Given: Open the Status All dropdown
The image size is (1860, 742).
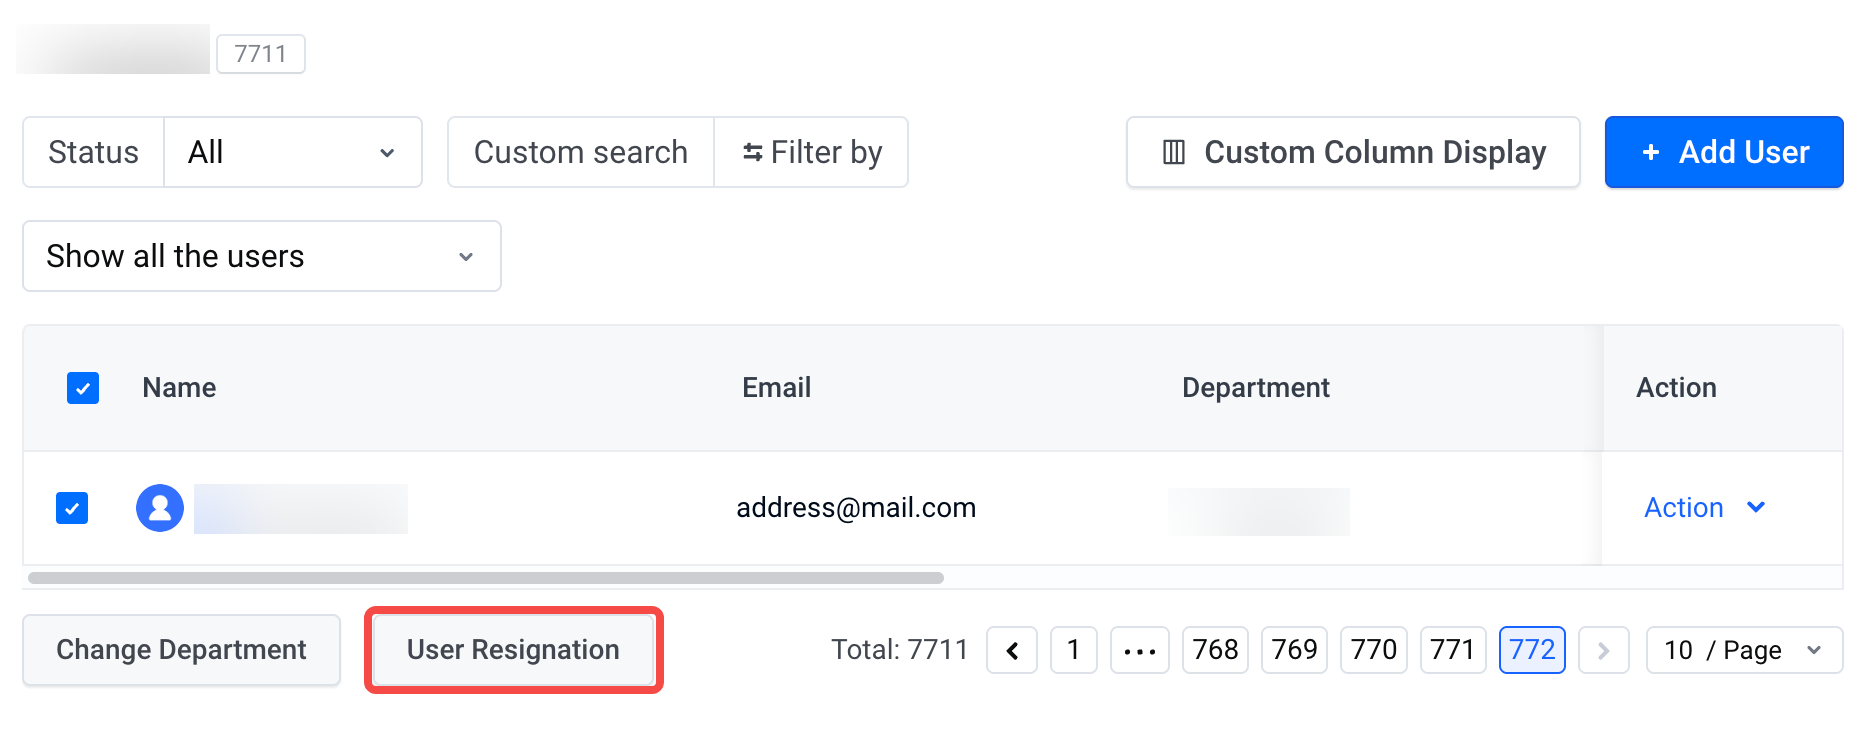Looking at the screenshot, I should pos(293,152).
